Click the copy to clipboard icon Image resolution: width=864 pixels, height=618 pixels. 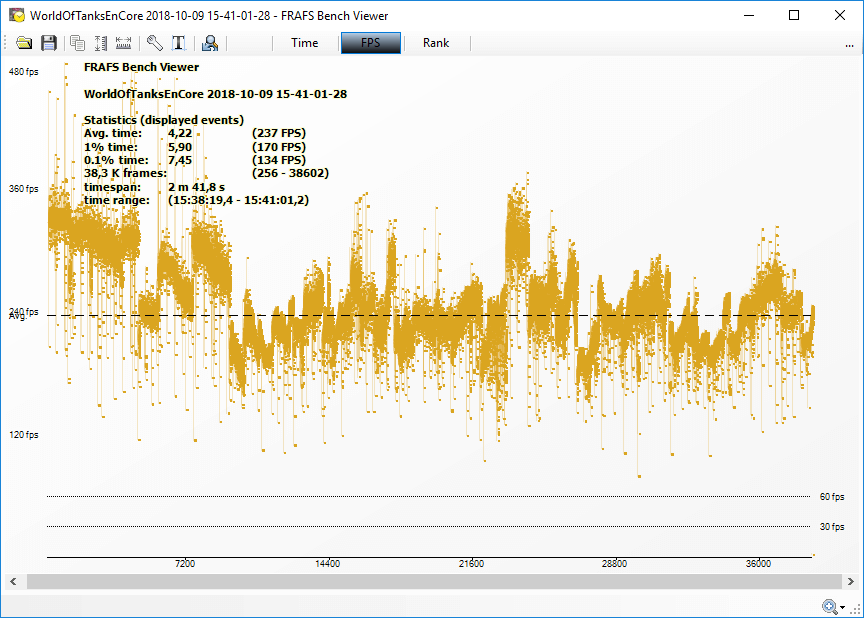tap(77, 43)
